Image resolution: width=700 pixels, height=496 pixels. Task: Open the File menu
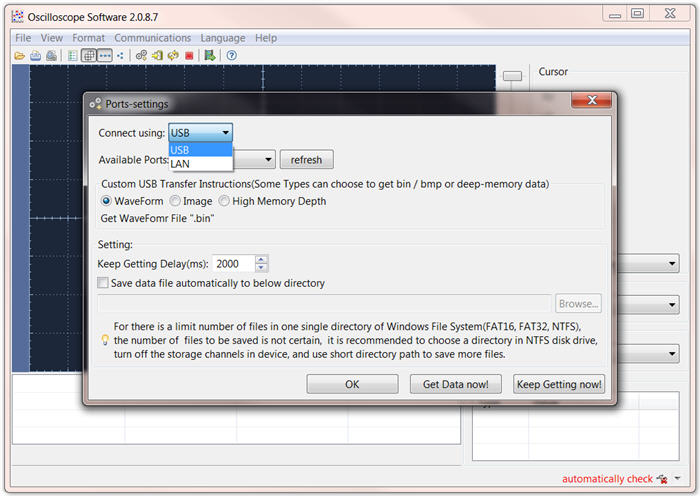click(23, 38)
